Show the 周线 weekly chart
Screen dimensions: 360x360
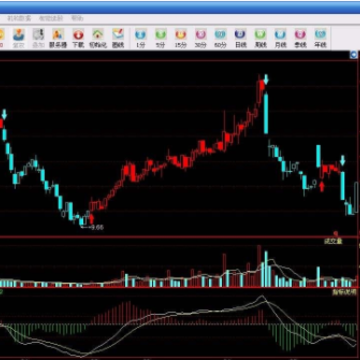(x=260, y=38)
